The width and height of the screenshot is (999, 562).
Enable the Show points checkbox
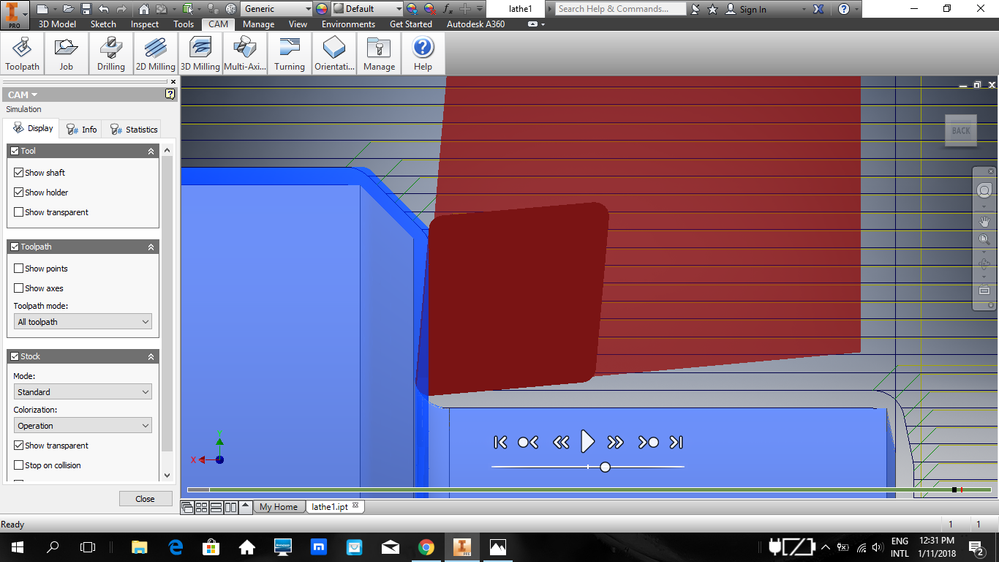18,268
